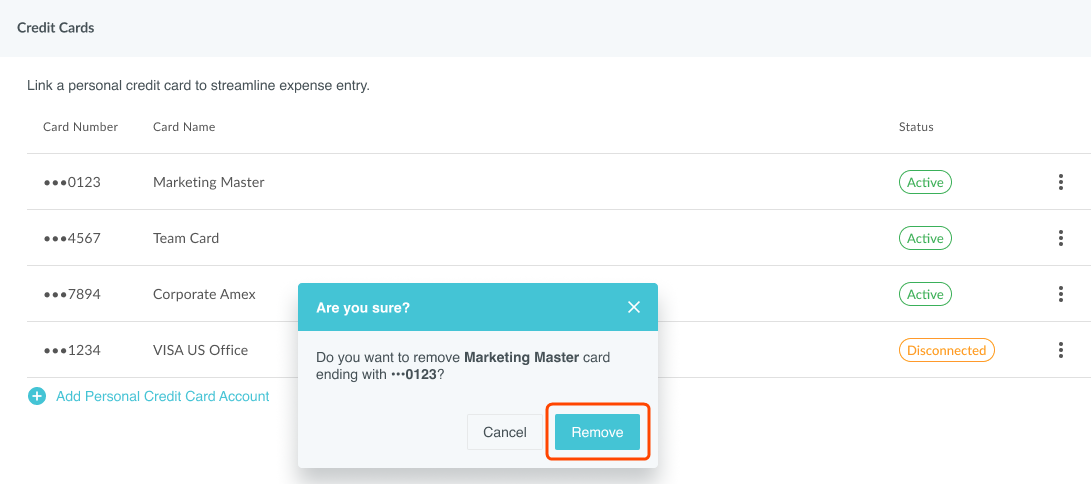This screenshot has width=1091, height=484.
Task: Cancel the card removal dialog
Action: pyautogui.click(x=504, y=432)
